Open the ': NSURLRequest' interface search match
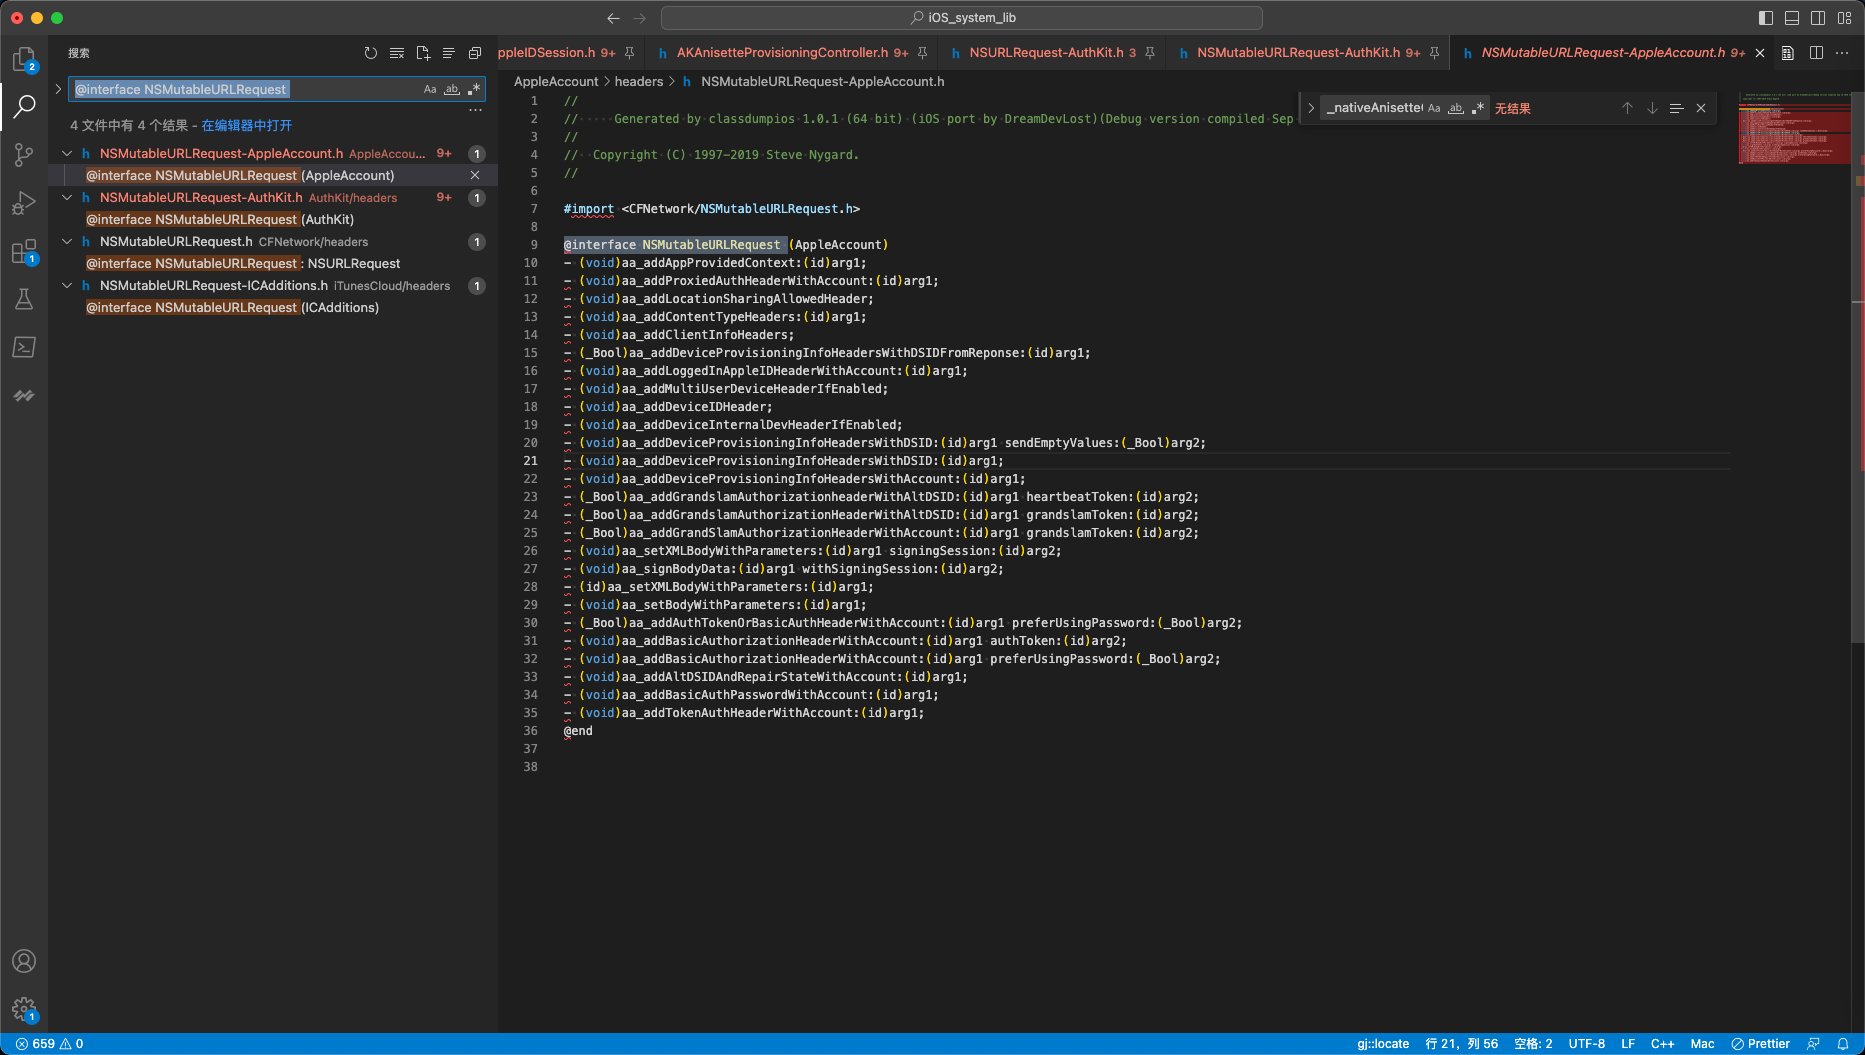The height and width of the screenshot is (1055, 1865). click(243, 263)
